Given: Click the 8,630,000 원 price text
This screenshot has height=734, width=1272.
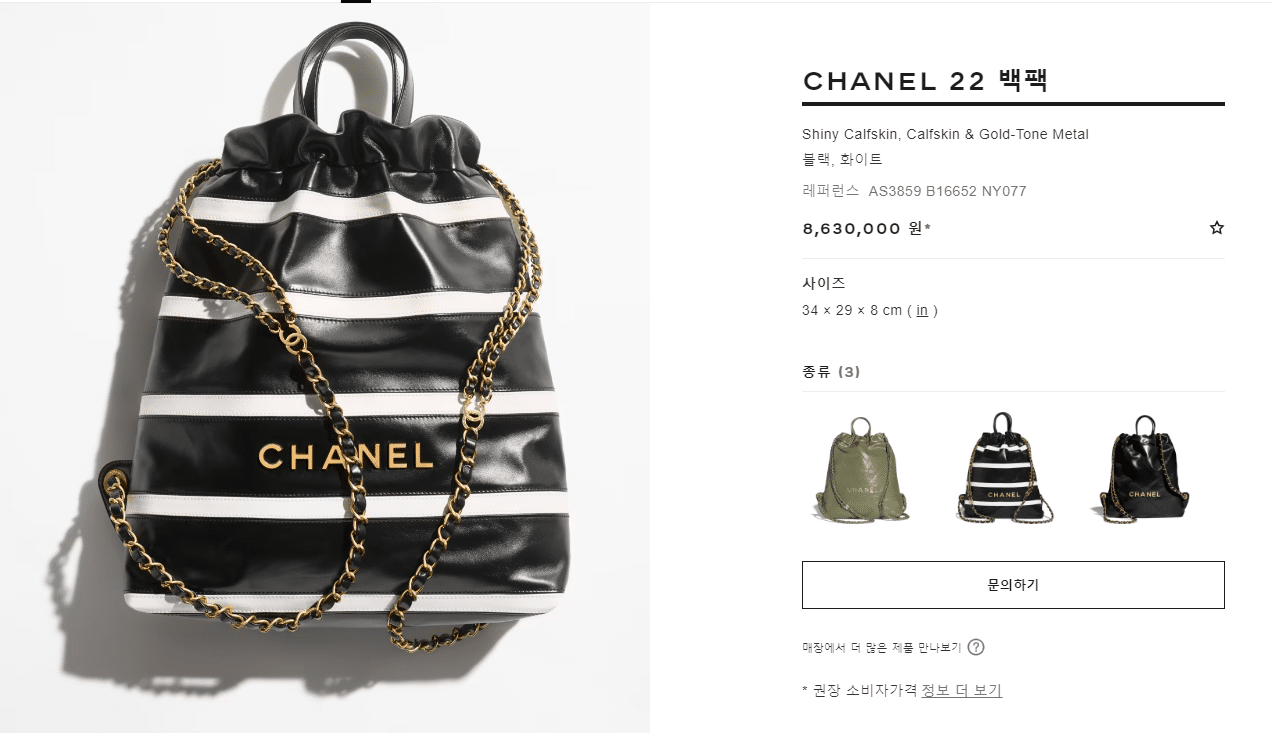Looking at the screenshot, I should 866,228.
